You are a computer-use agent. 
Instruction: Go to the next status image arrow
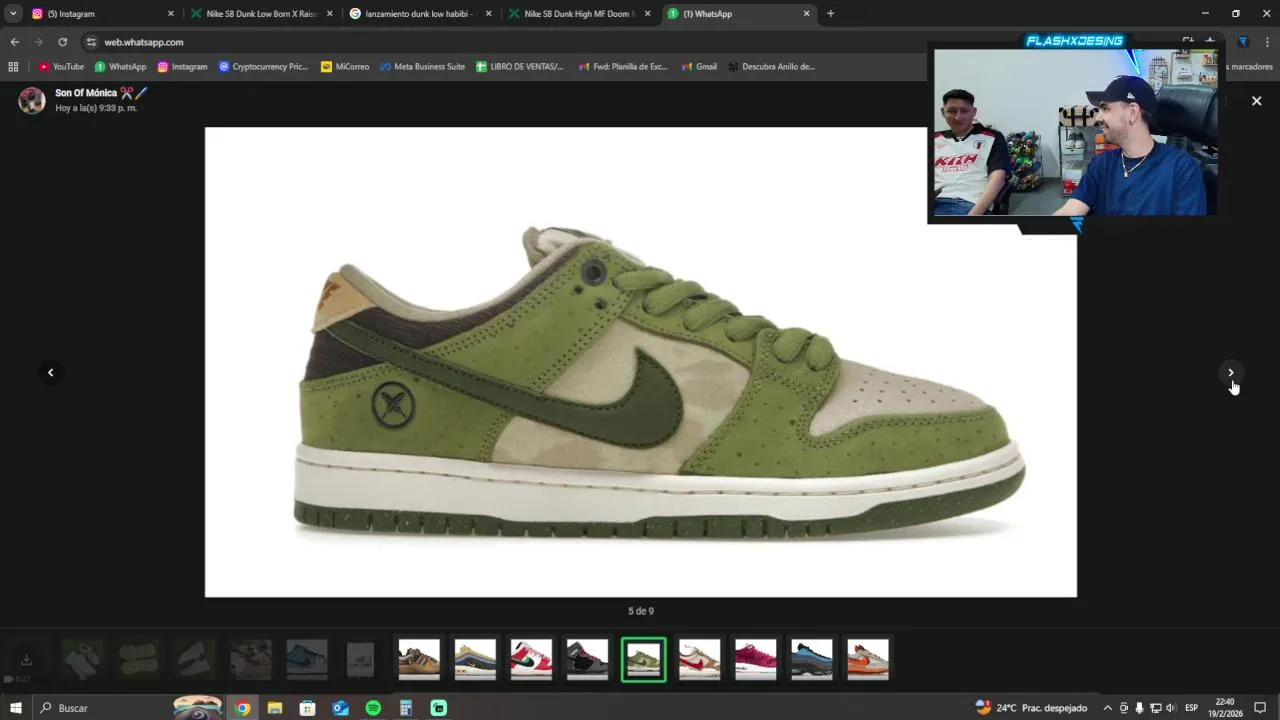coord(1231,372)
